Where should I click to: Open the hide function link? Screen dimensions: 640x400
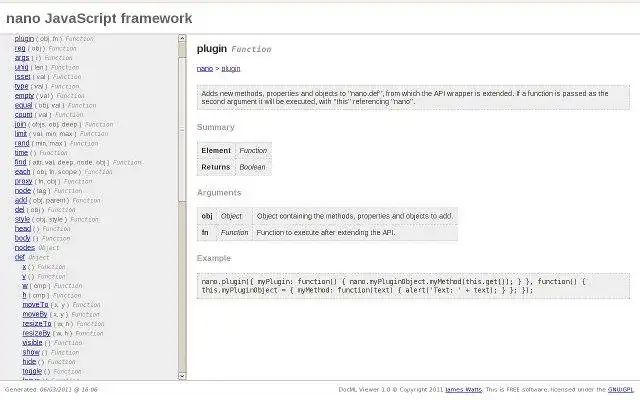[29, 362]
